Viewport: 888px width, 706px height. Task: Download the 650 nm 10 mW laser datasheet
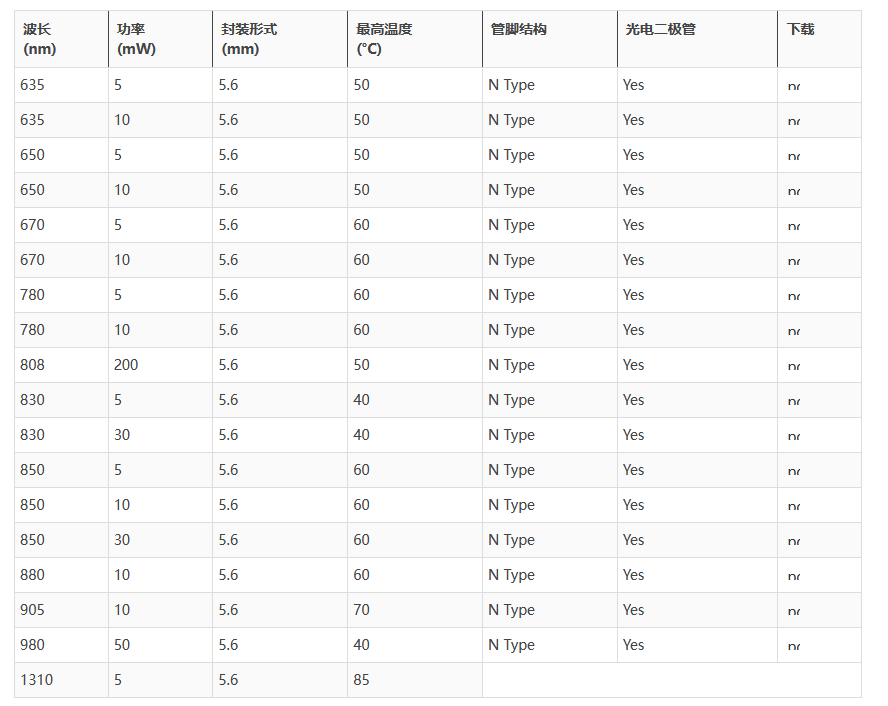coord(794,191)
